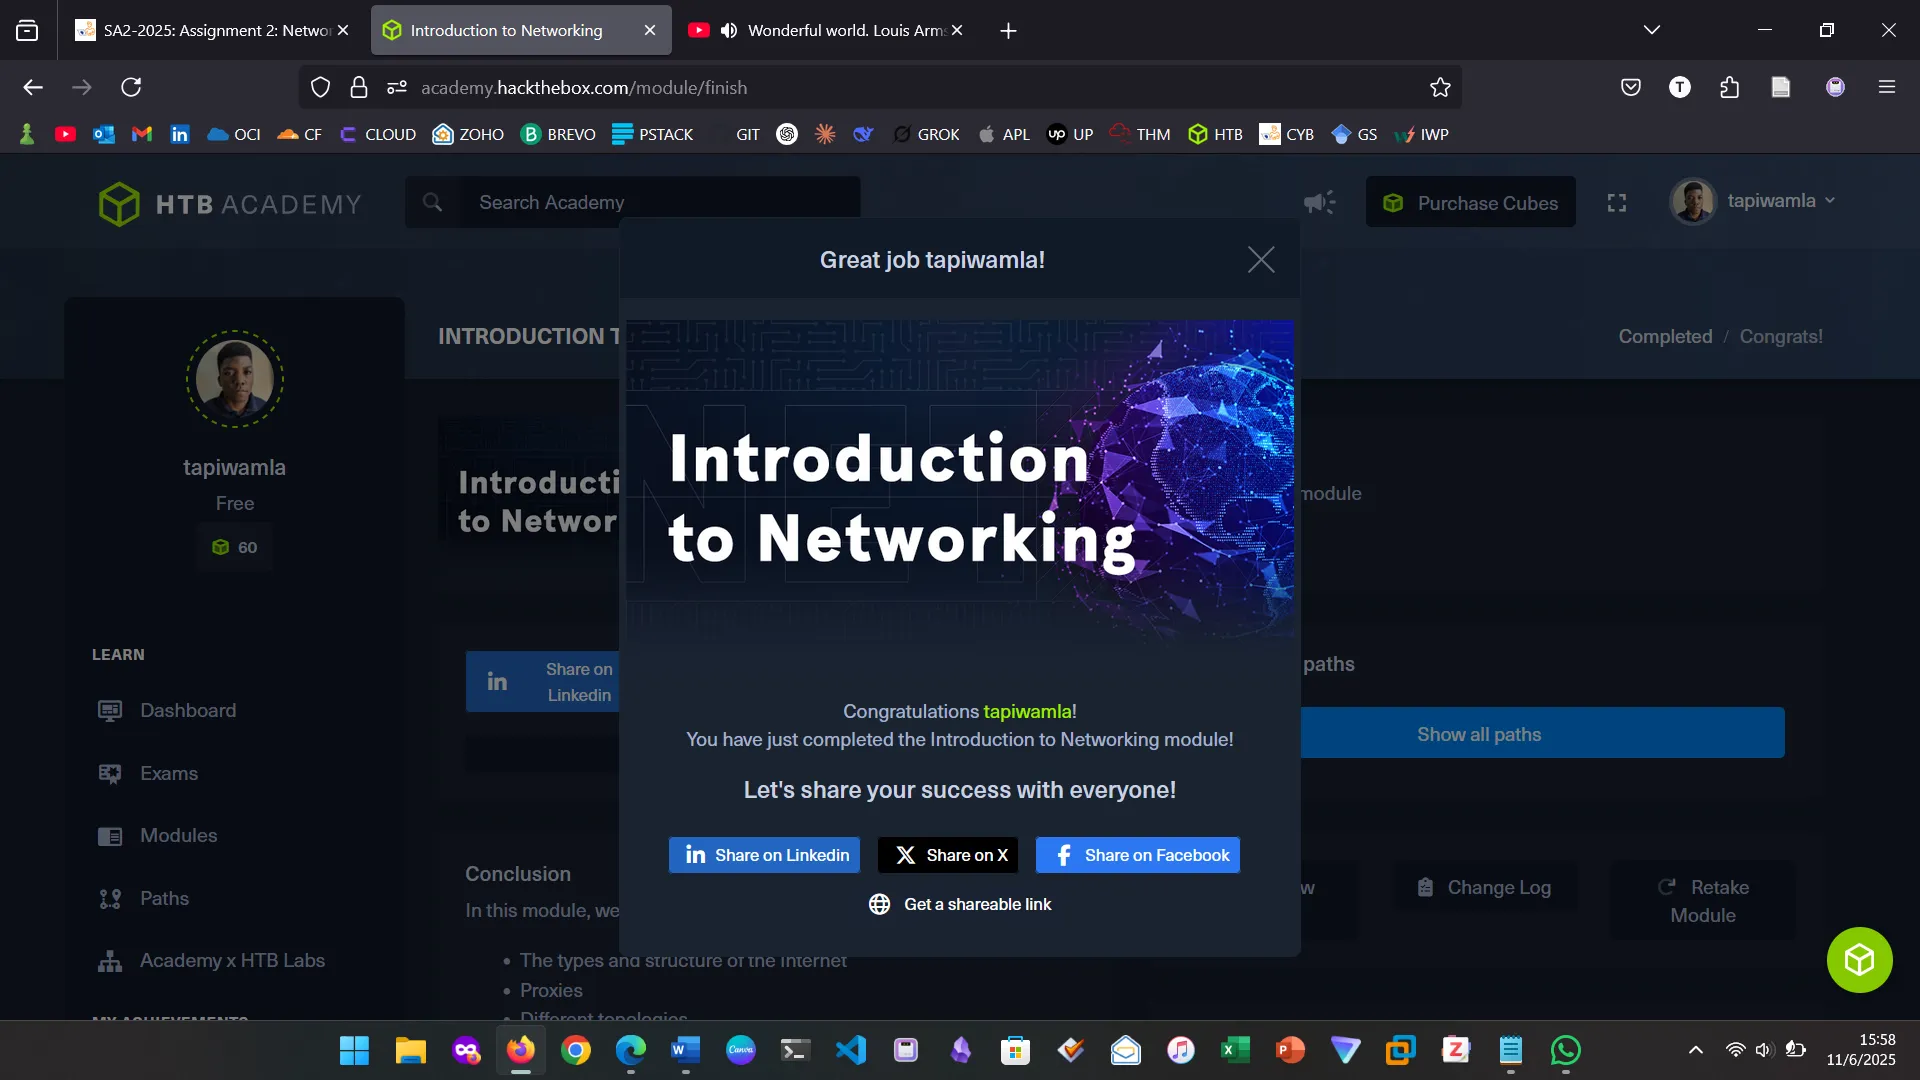Image resolution: width=1920 pixels, height=1080 pixels.
Task: Toggle fullscreen mode icon in header
Action: (1617, 203)
